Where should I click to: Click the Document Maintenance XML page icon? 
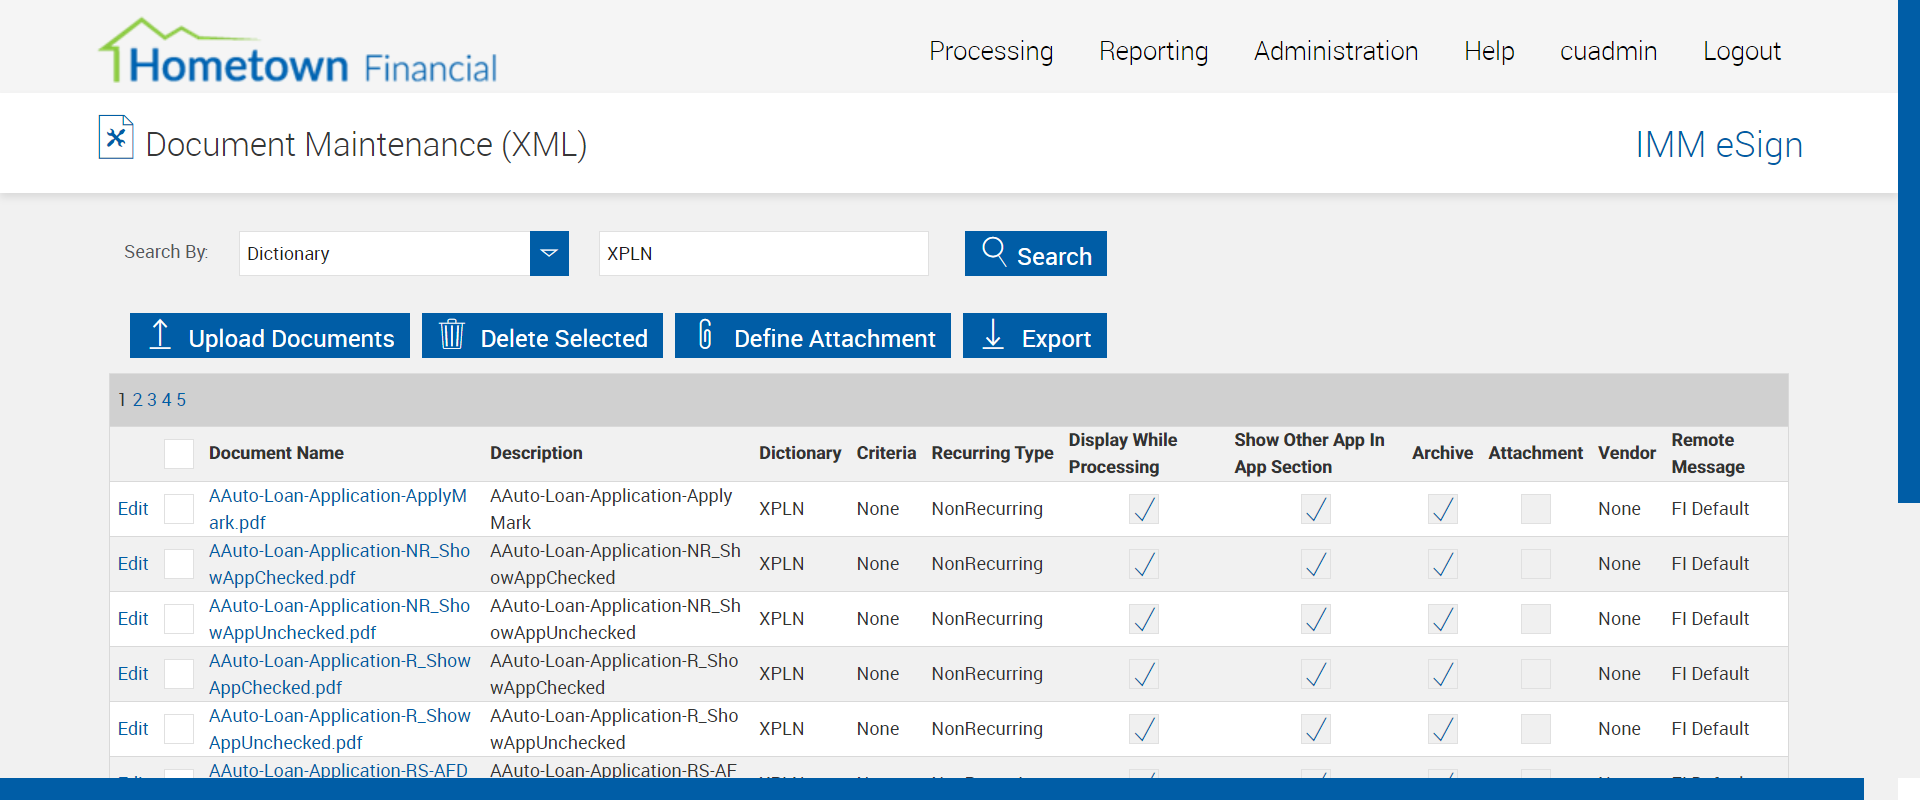116,138
